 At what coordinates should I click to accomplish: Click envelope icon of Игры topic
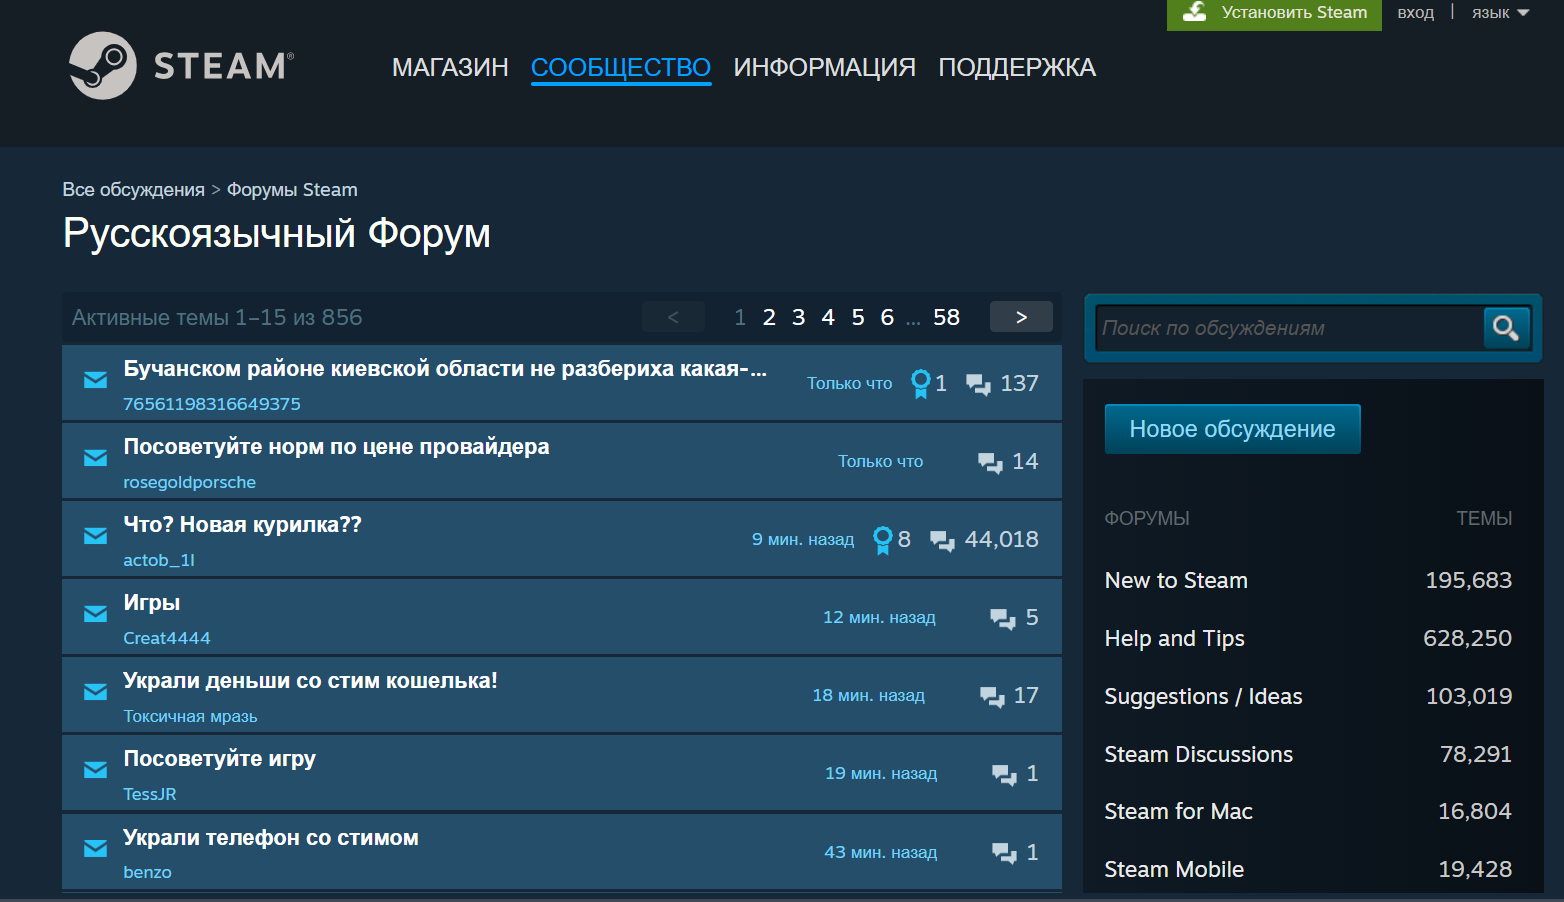[x=95, y=614]
